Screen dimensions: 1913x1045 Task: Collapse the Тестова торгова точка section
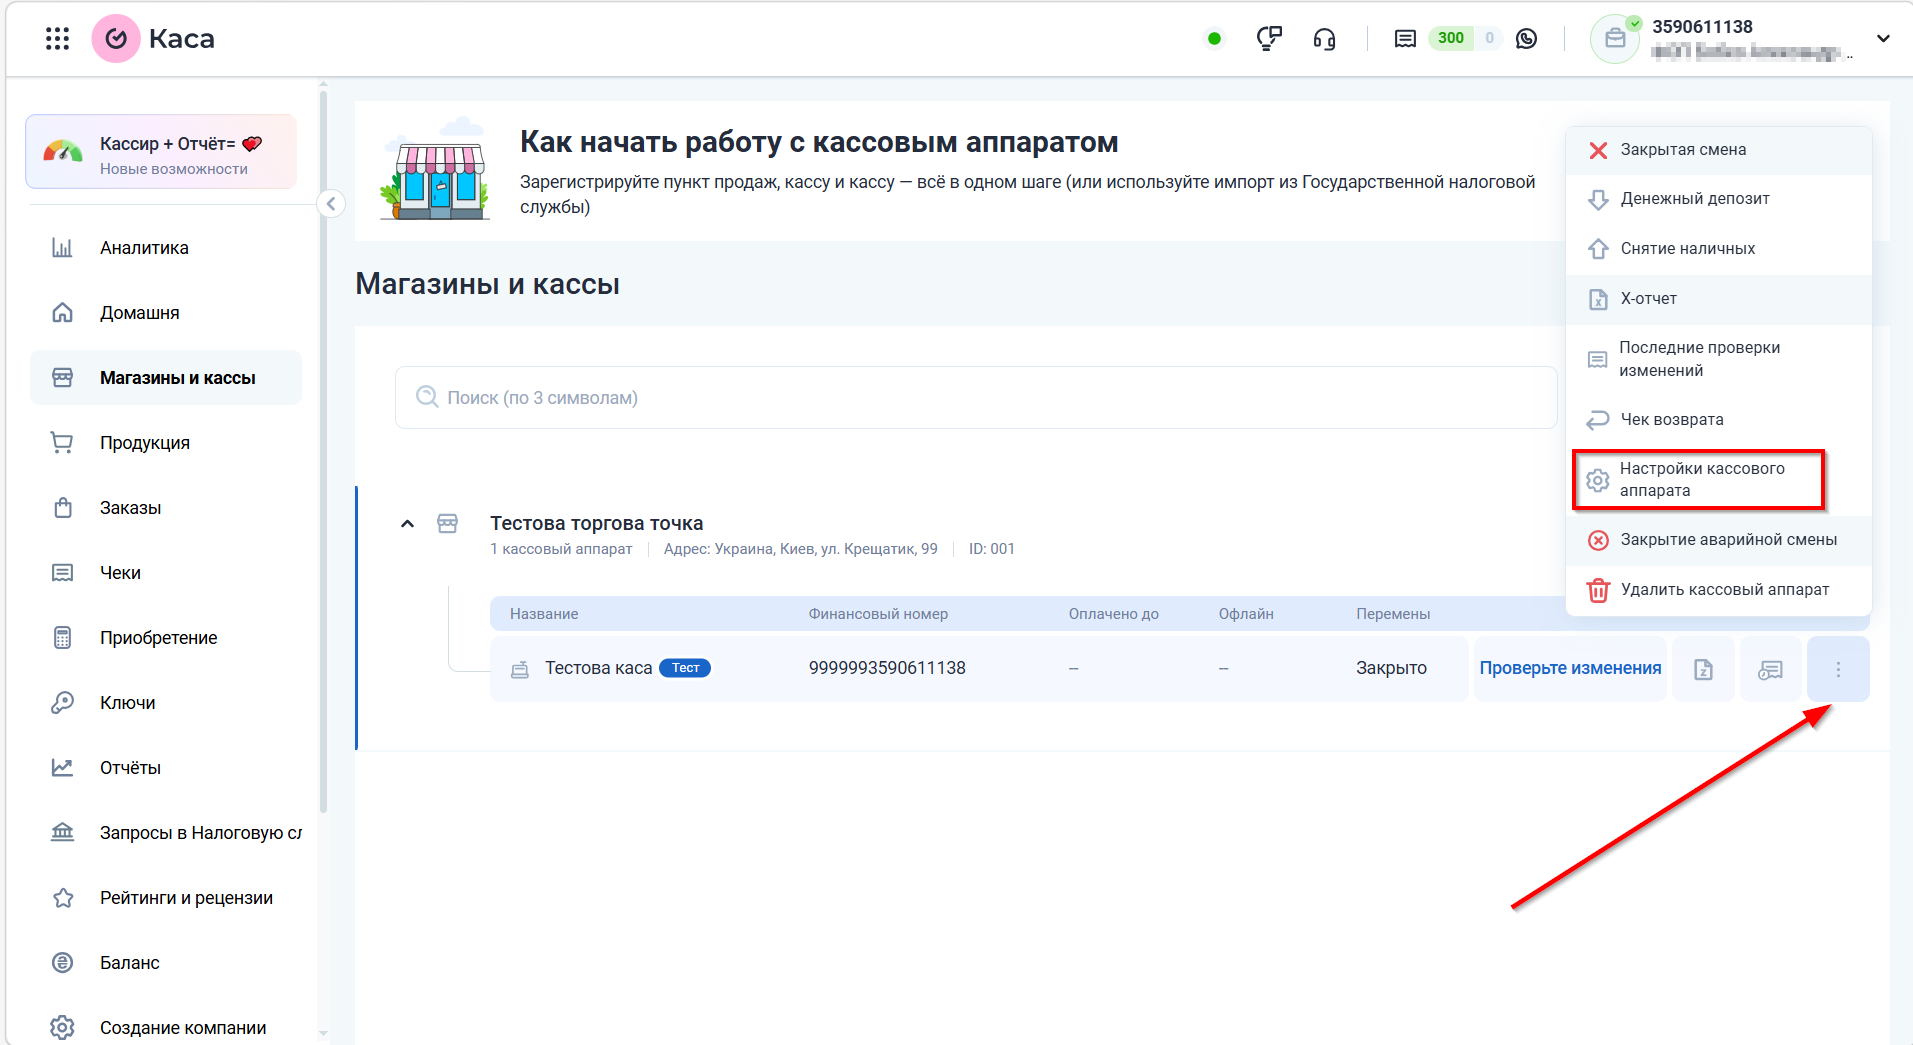408,523
